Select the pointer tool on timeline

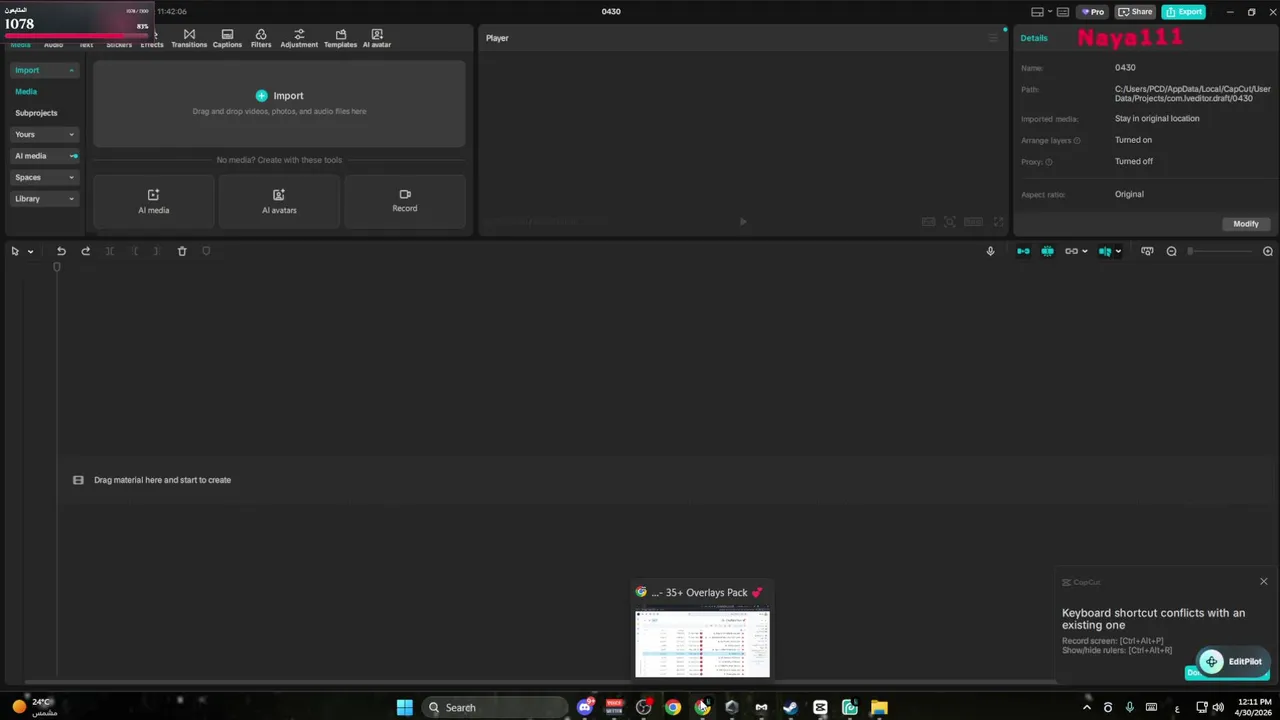(x=15, y=251)
